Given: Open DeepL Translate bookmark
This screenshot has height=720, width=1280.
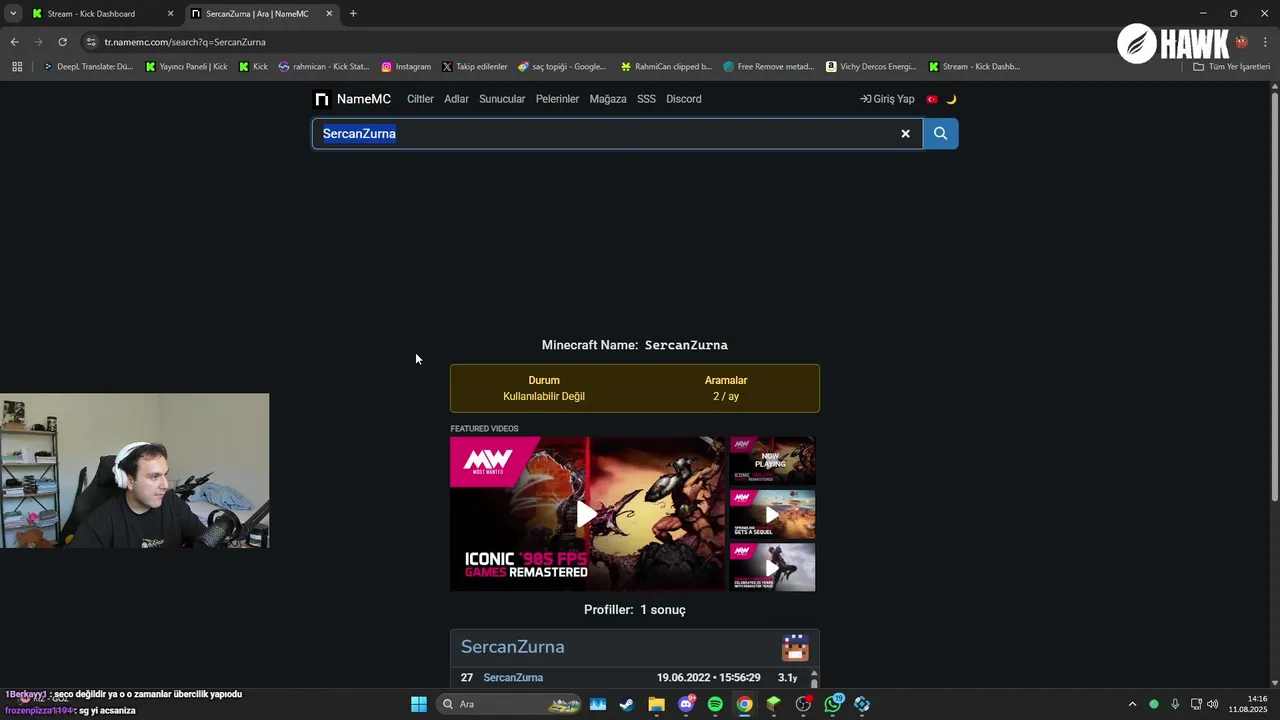Looking at the screenshot, I should (87, 67).
